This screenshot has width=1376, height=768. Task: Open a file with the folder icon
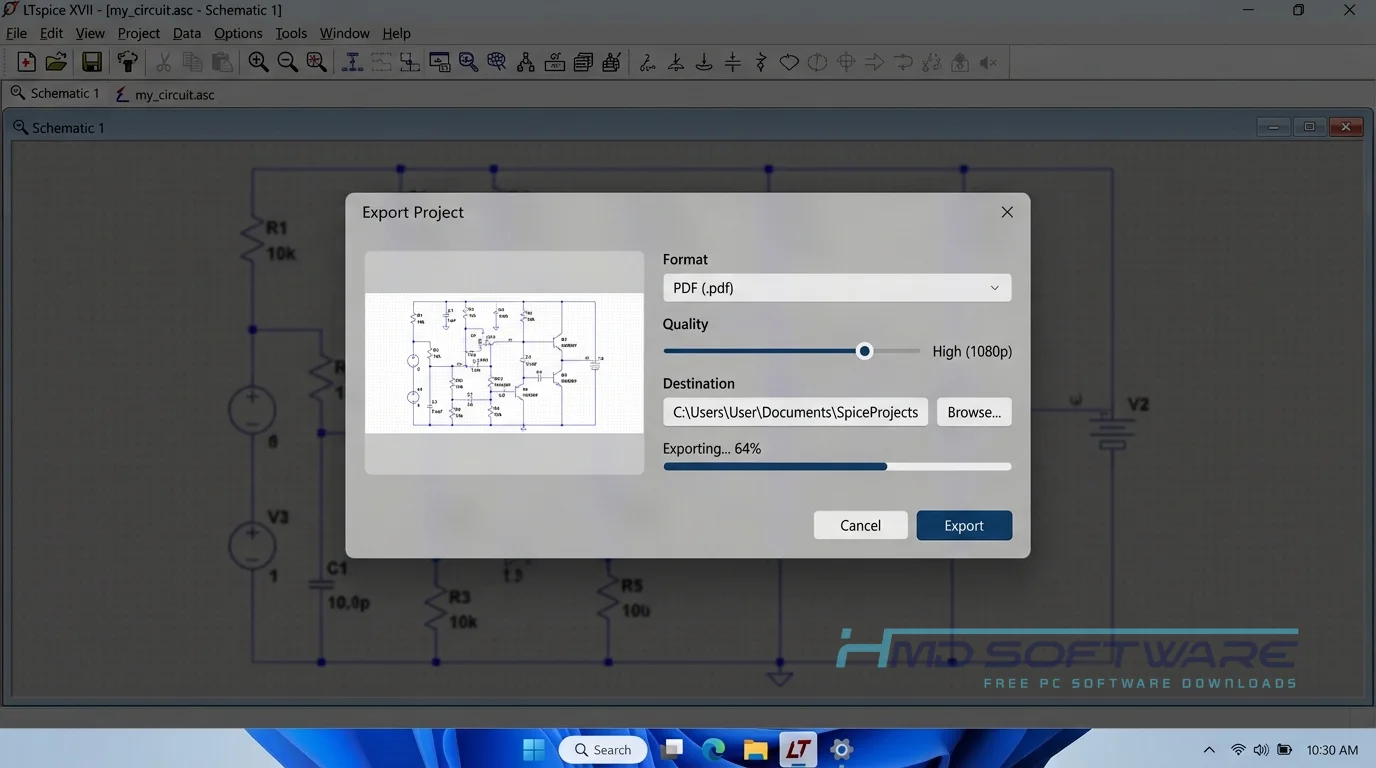click(x=56, y=62)
